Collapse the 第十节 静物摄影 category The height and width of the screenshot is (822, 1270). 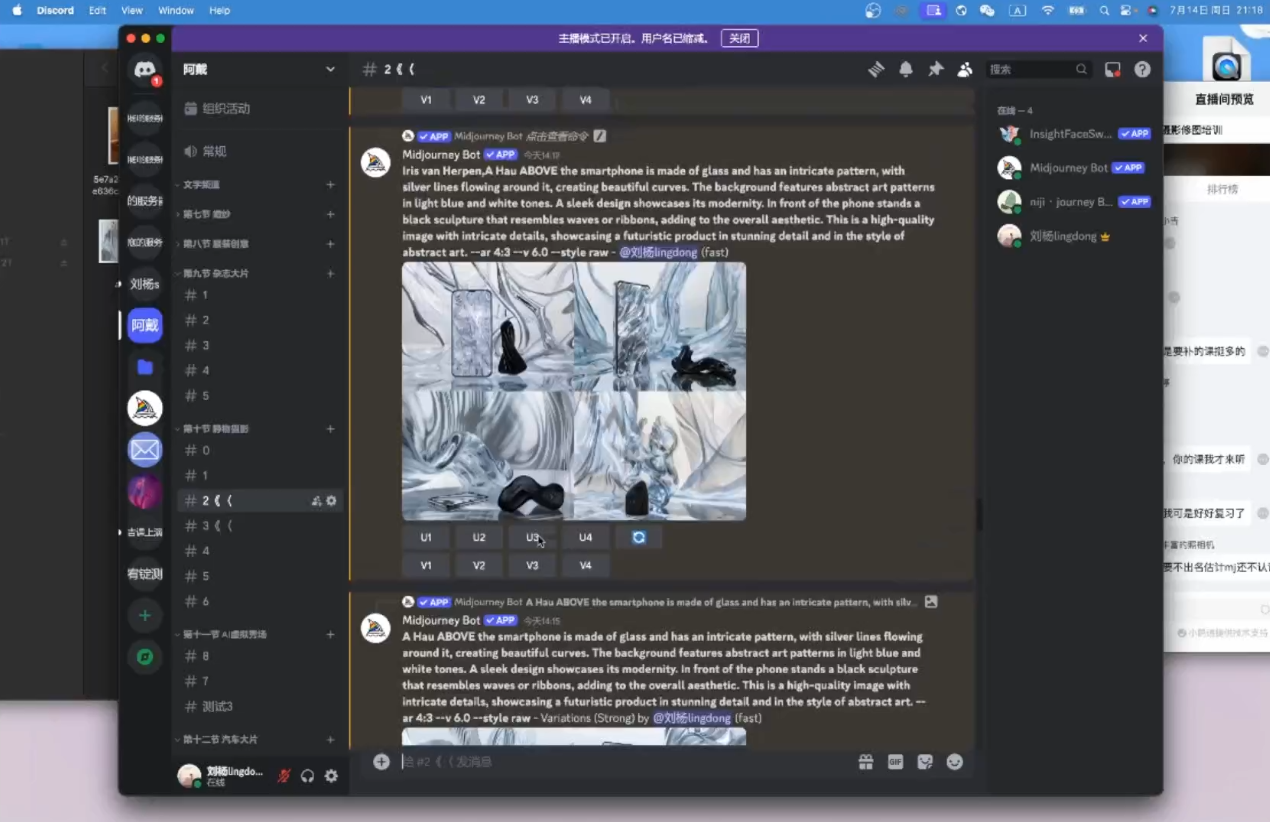(215, 428)
